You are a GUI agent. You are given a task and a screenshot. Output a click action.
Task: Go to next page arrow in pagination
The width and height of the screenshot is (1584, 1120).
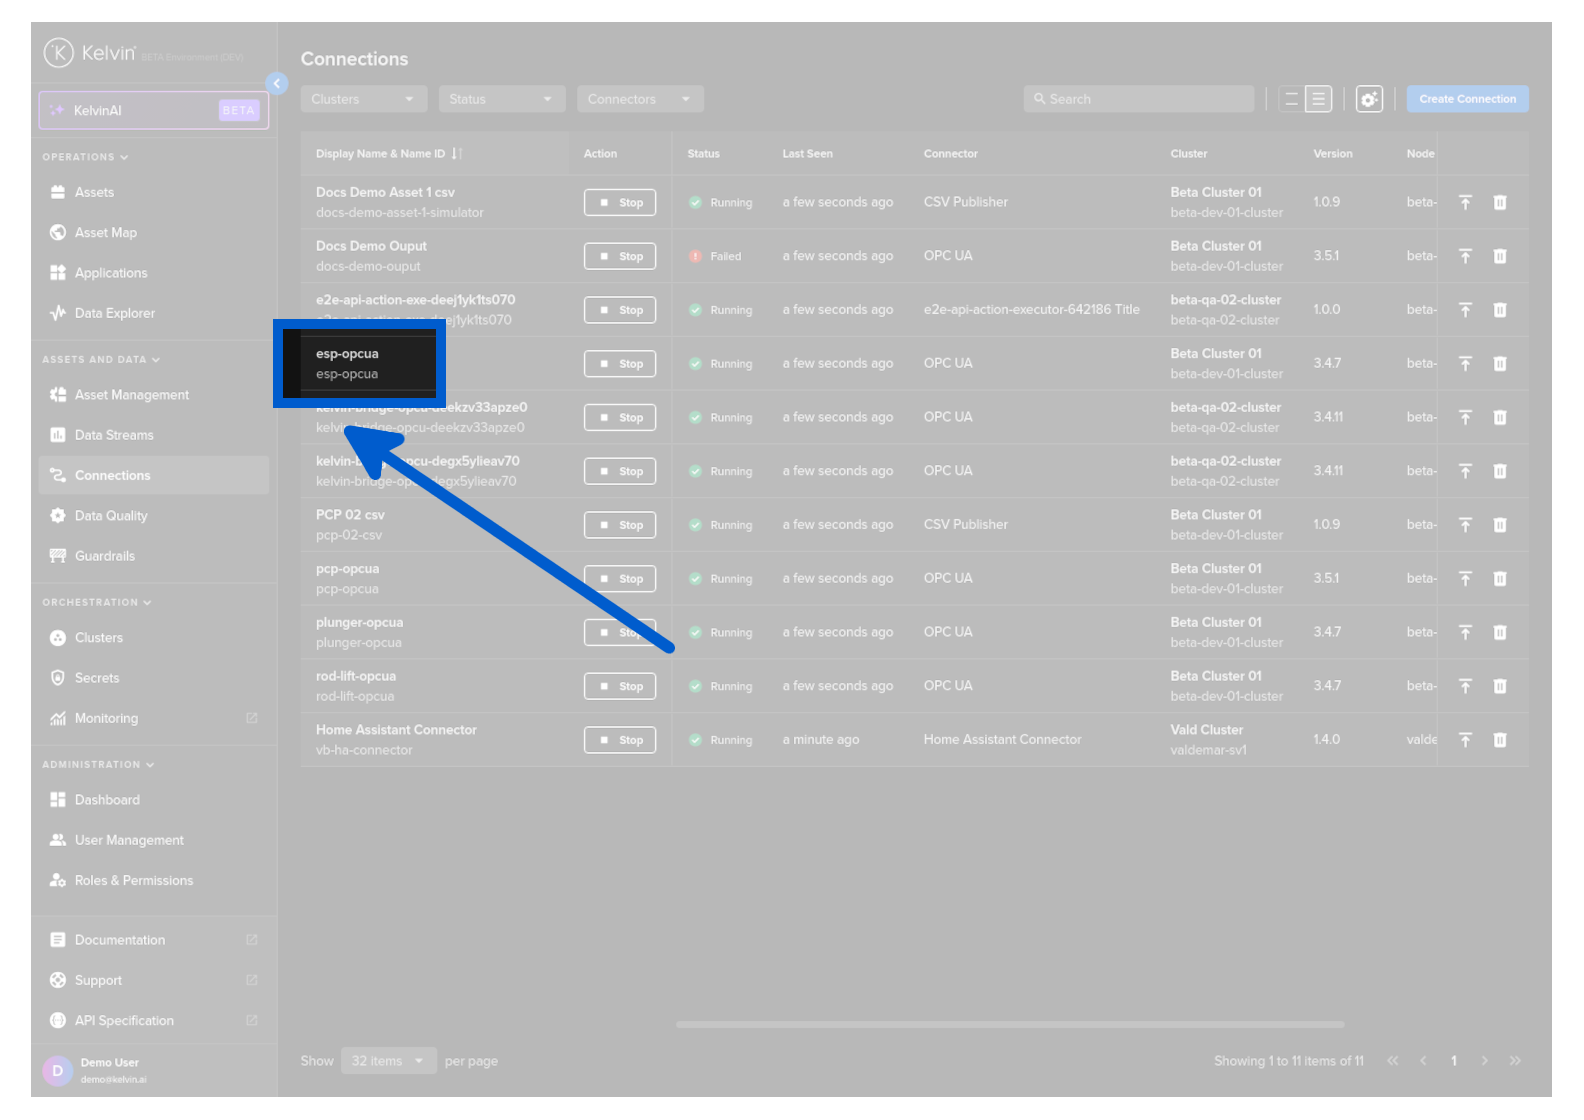[x=1484, y=1061]
